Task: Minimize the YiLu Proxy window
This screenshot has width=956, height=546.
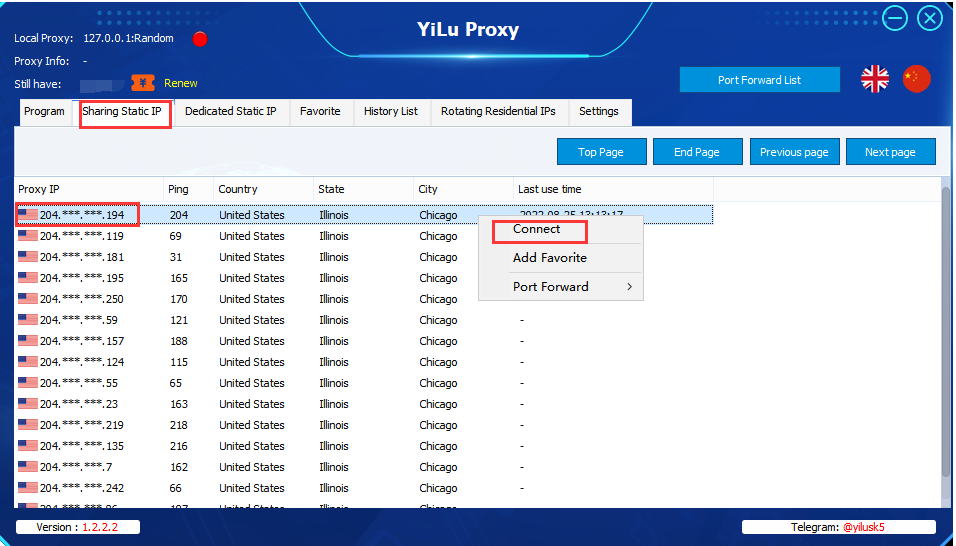Action: point(896,18)
